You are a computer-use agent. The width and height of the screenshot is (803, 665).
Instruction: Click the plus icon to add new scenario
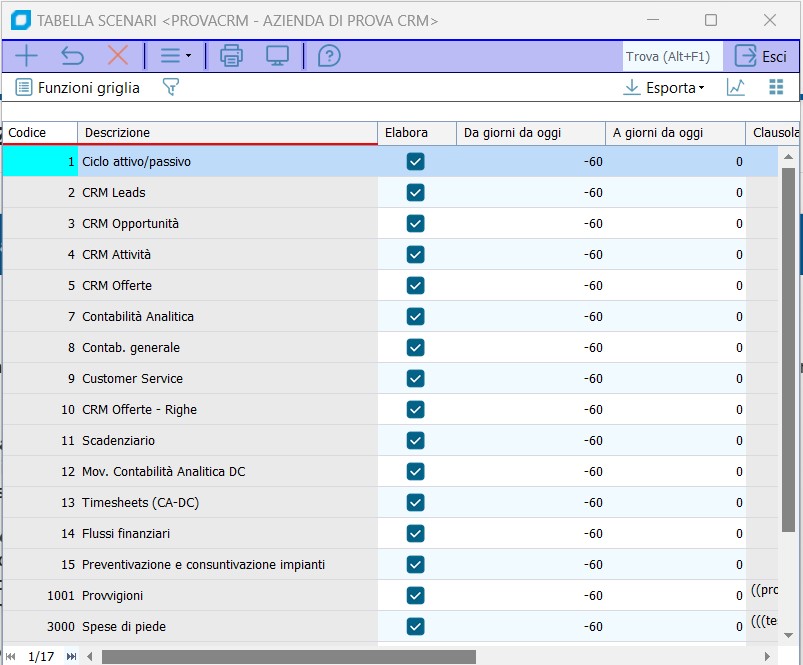click(26, 56)
